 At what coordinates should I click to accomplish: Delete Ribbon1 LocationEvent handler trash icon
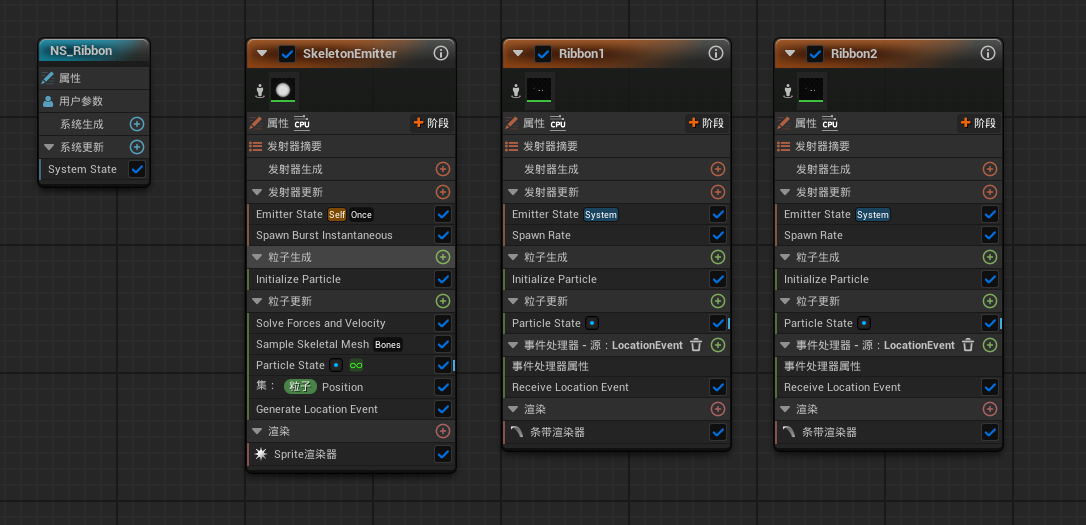pos(697,345)
